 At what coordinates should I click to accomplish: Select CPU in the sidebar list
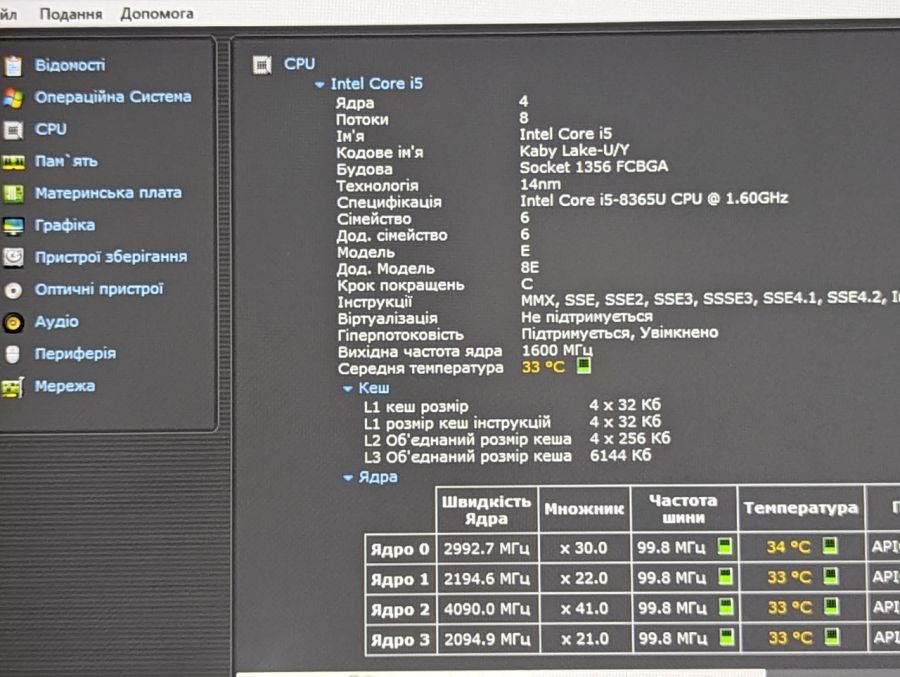click(51, 129)
